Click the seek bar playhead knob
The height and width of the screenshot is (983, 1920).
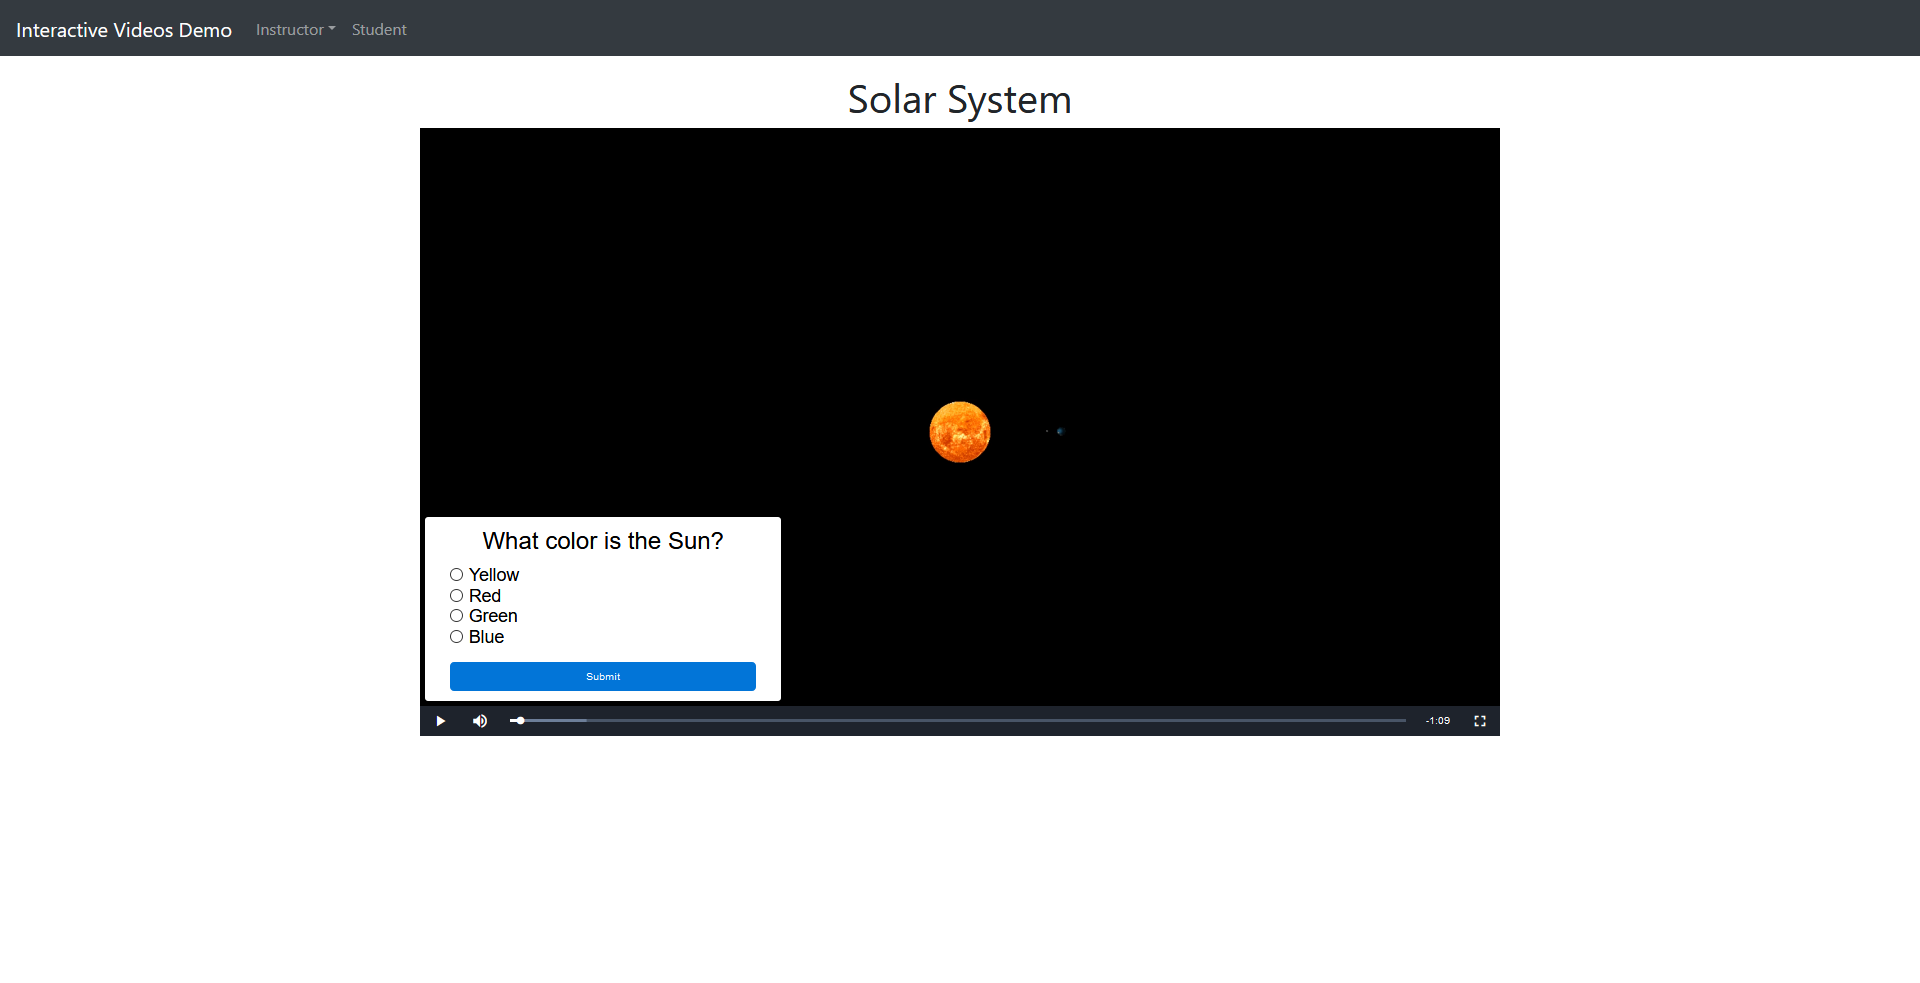point(520,720)
